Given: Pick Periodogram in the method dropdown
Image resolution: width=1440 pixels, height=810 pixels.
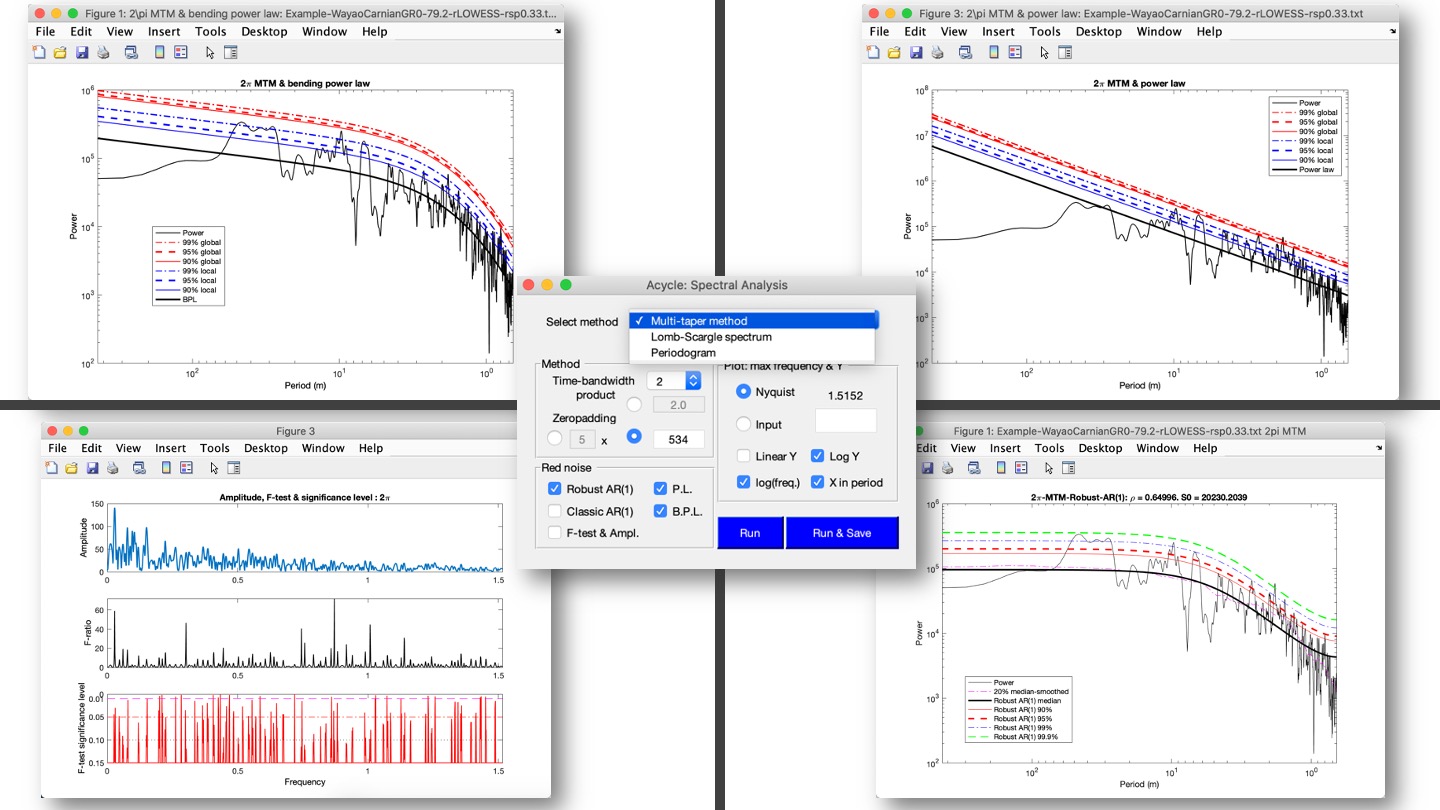Looking at the screenshot, I should (685, 353).
